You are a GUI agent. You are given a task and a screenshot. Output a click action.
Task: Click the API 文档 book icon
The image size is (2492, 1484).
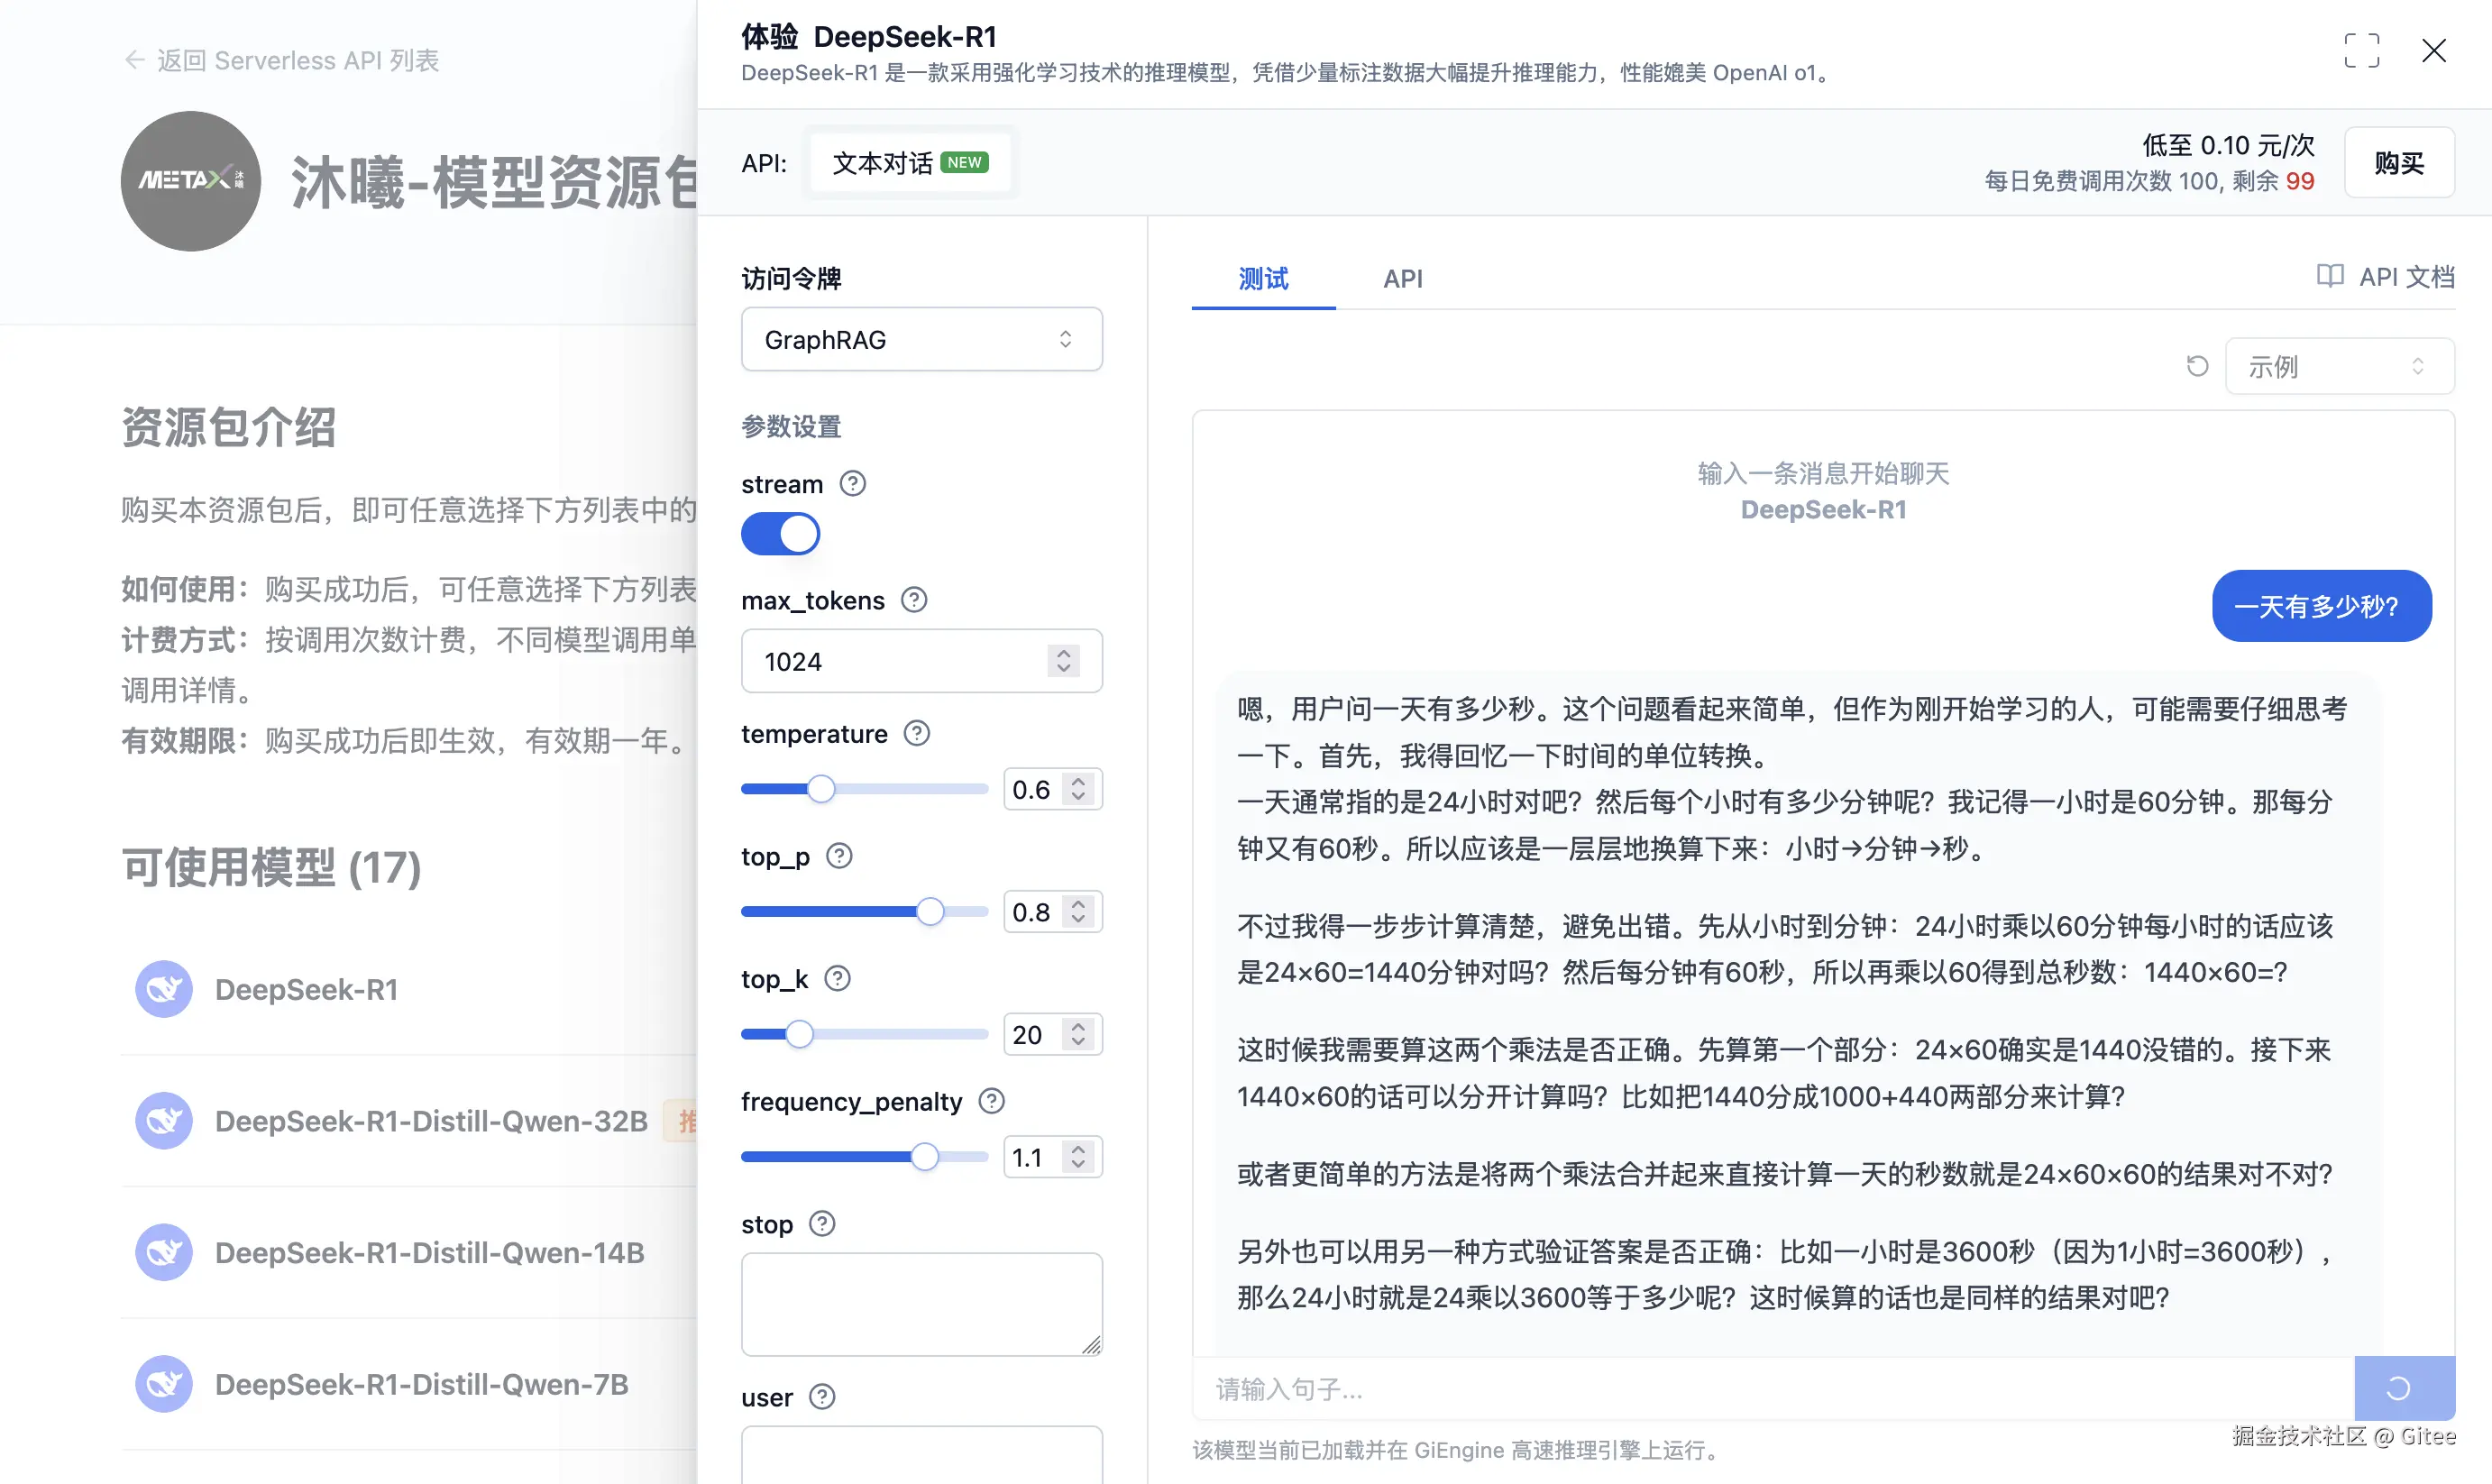click(x=2330, y=277)
